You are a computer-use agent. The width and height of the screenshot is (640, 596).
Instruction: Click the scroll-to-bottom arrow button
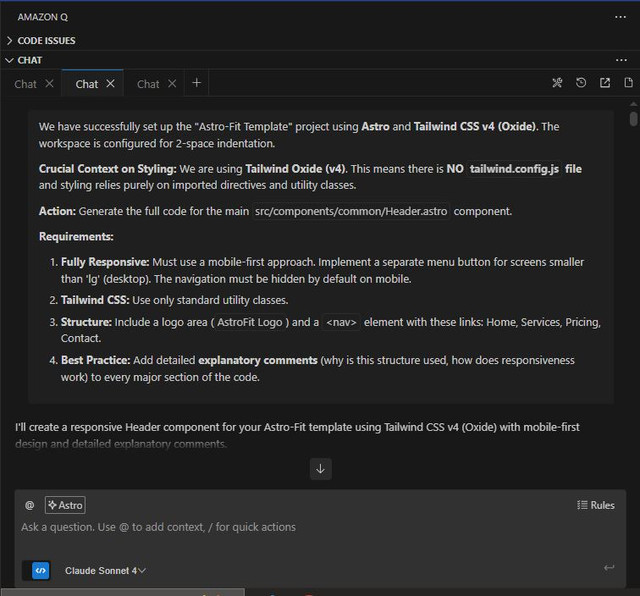pos(320,469)
